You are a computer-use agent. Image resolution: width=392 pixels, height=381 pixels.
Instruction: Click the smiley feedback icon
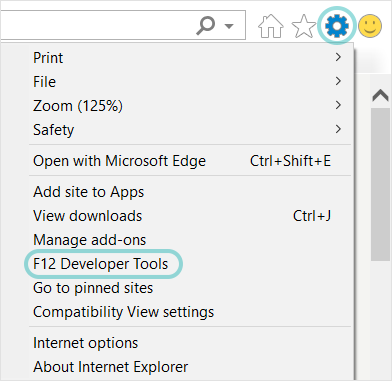pyautogui.click(x=370, y=26)
